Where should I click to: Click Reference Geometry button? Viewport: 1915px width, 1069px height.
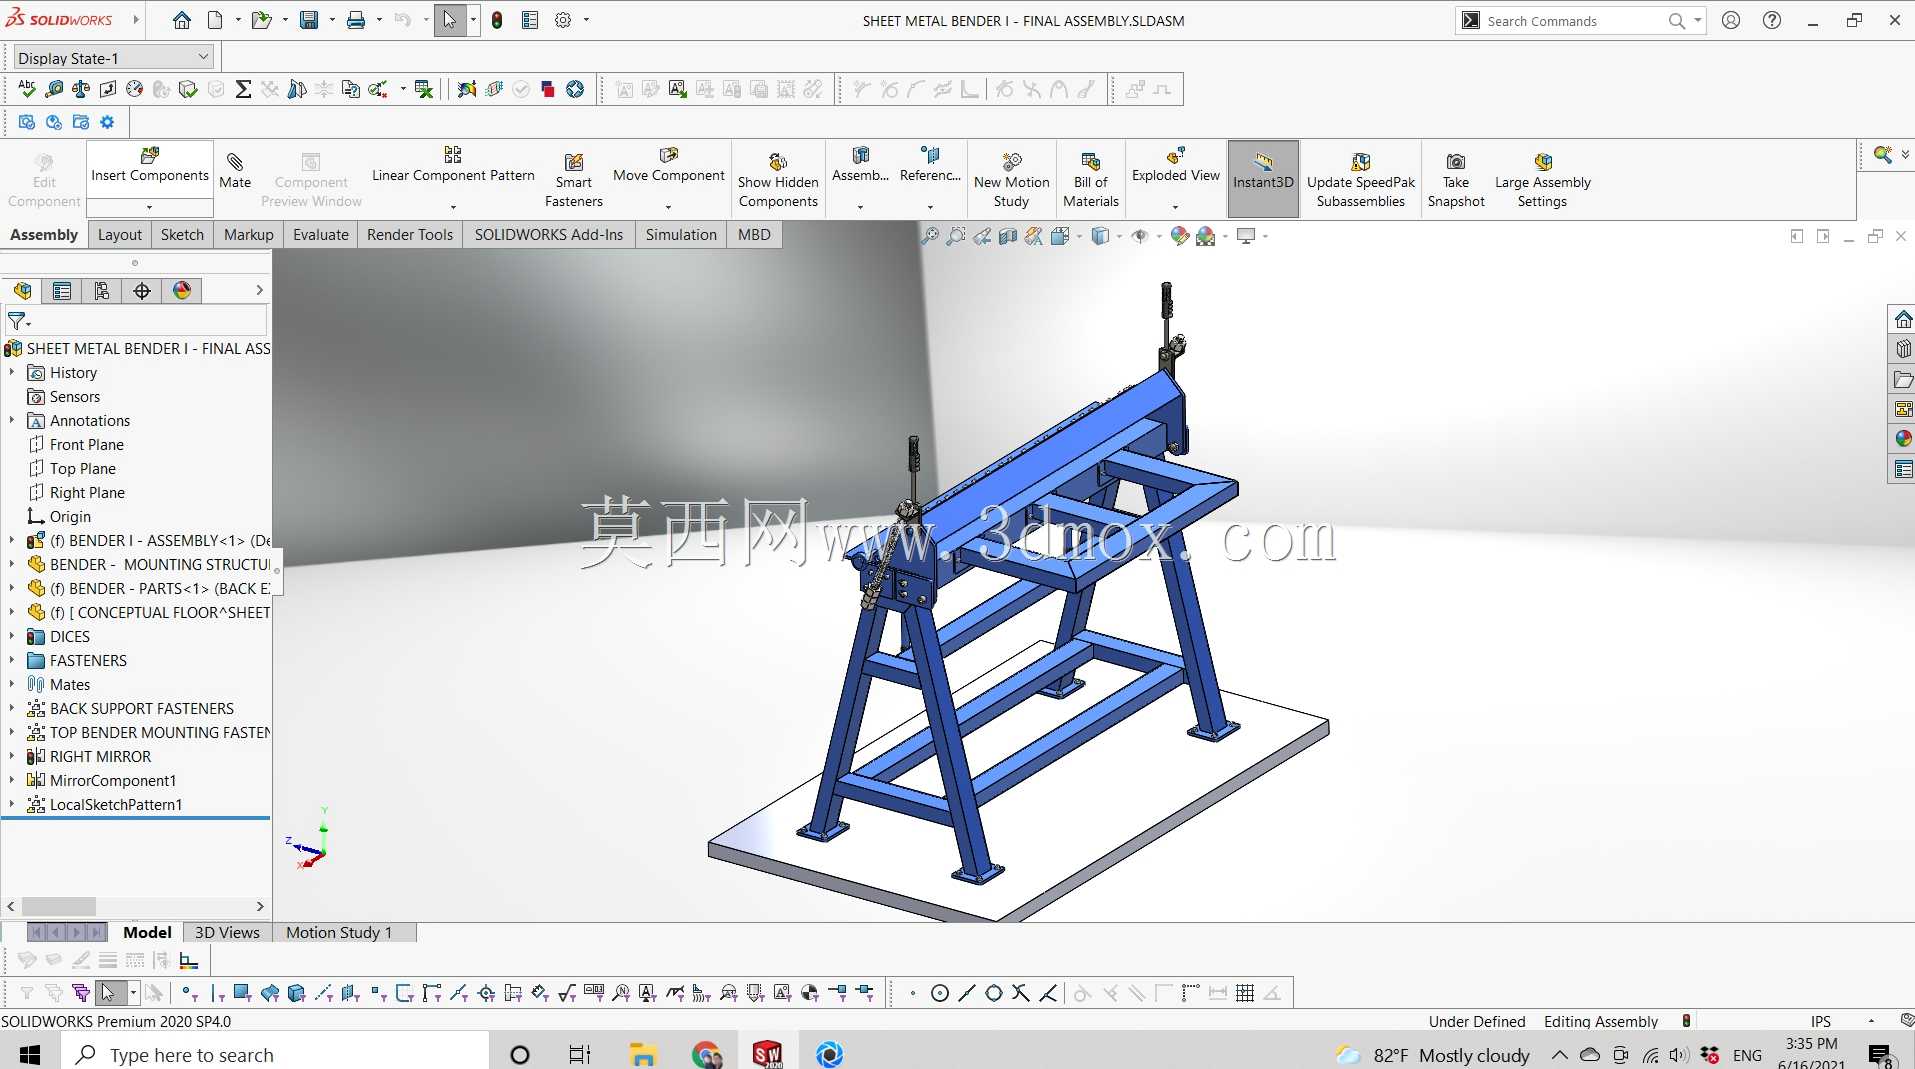930,166
